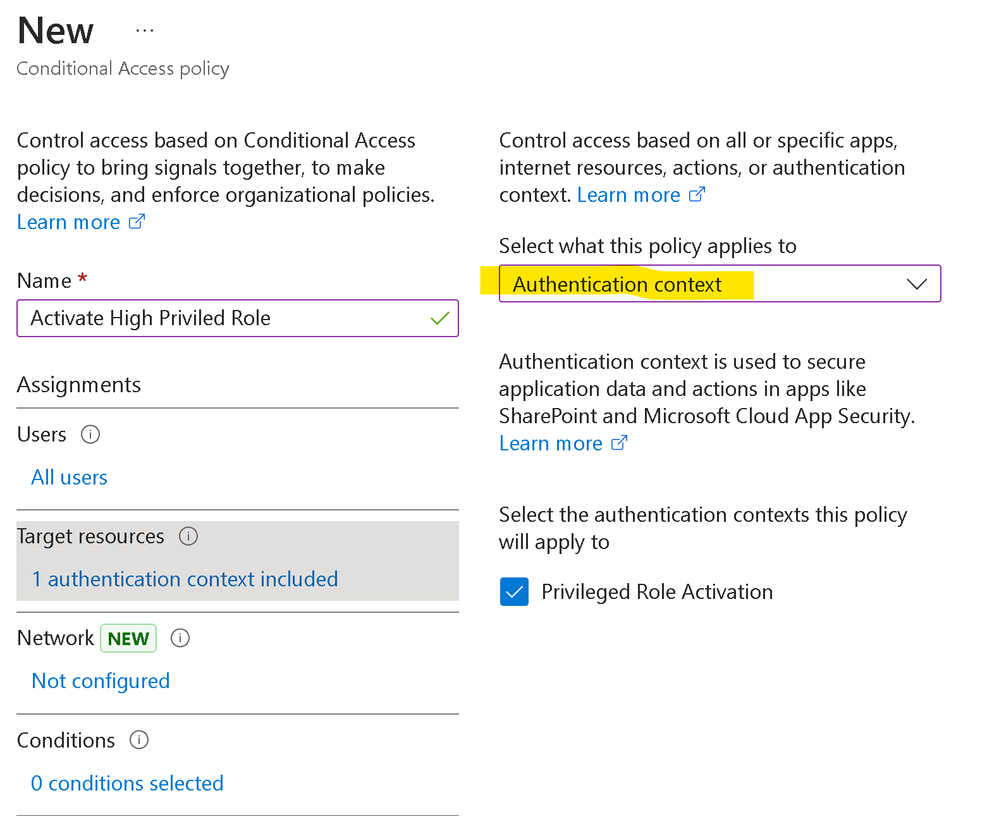The image size is (999, 816).
Task: Open 0 conditions selected link
Action: [127, 783]
